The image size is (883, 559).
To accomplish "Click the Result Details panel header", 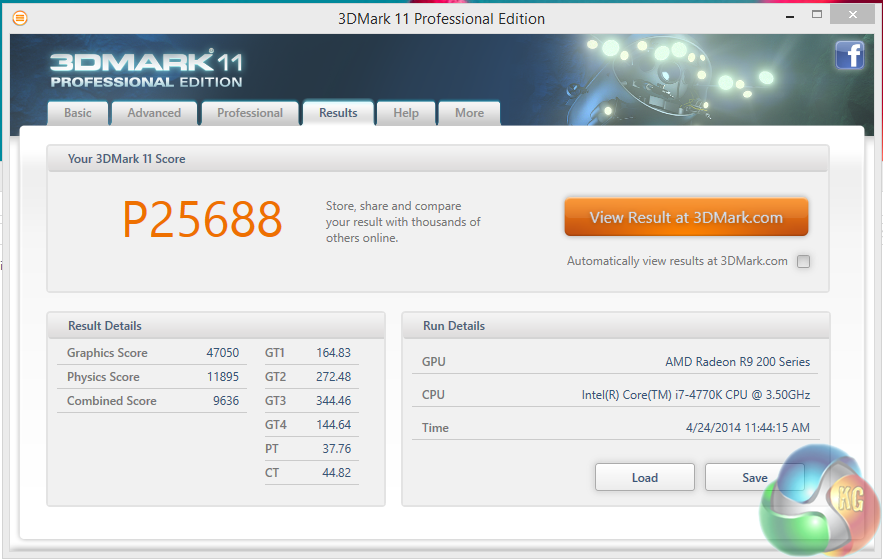I will (216, 326).
